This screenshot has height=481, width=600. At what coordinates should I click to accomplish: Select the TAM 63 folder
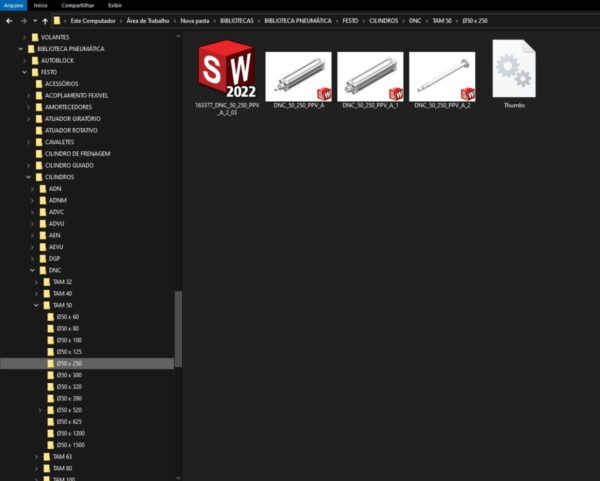pyautogui.click(x=58, y=457)
